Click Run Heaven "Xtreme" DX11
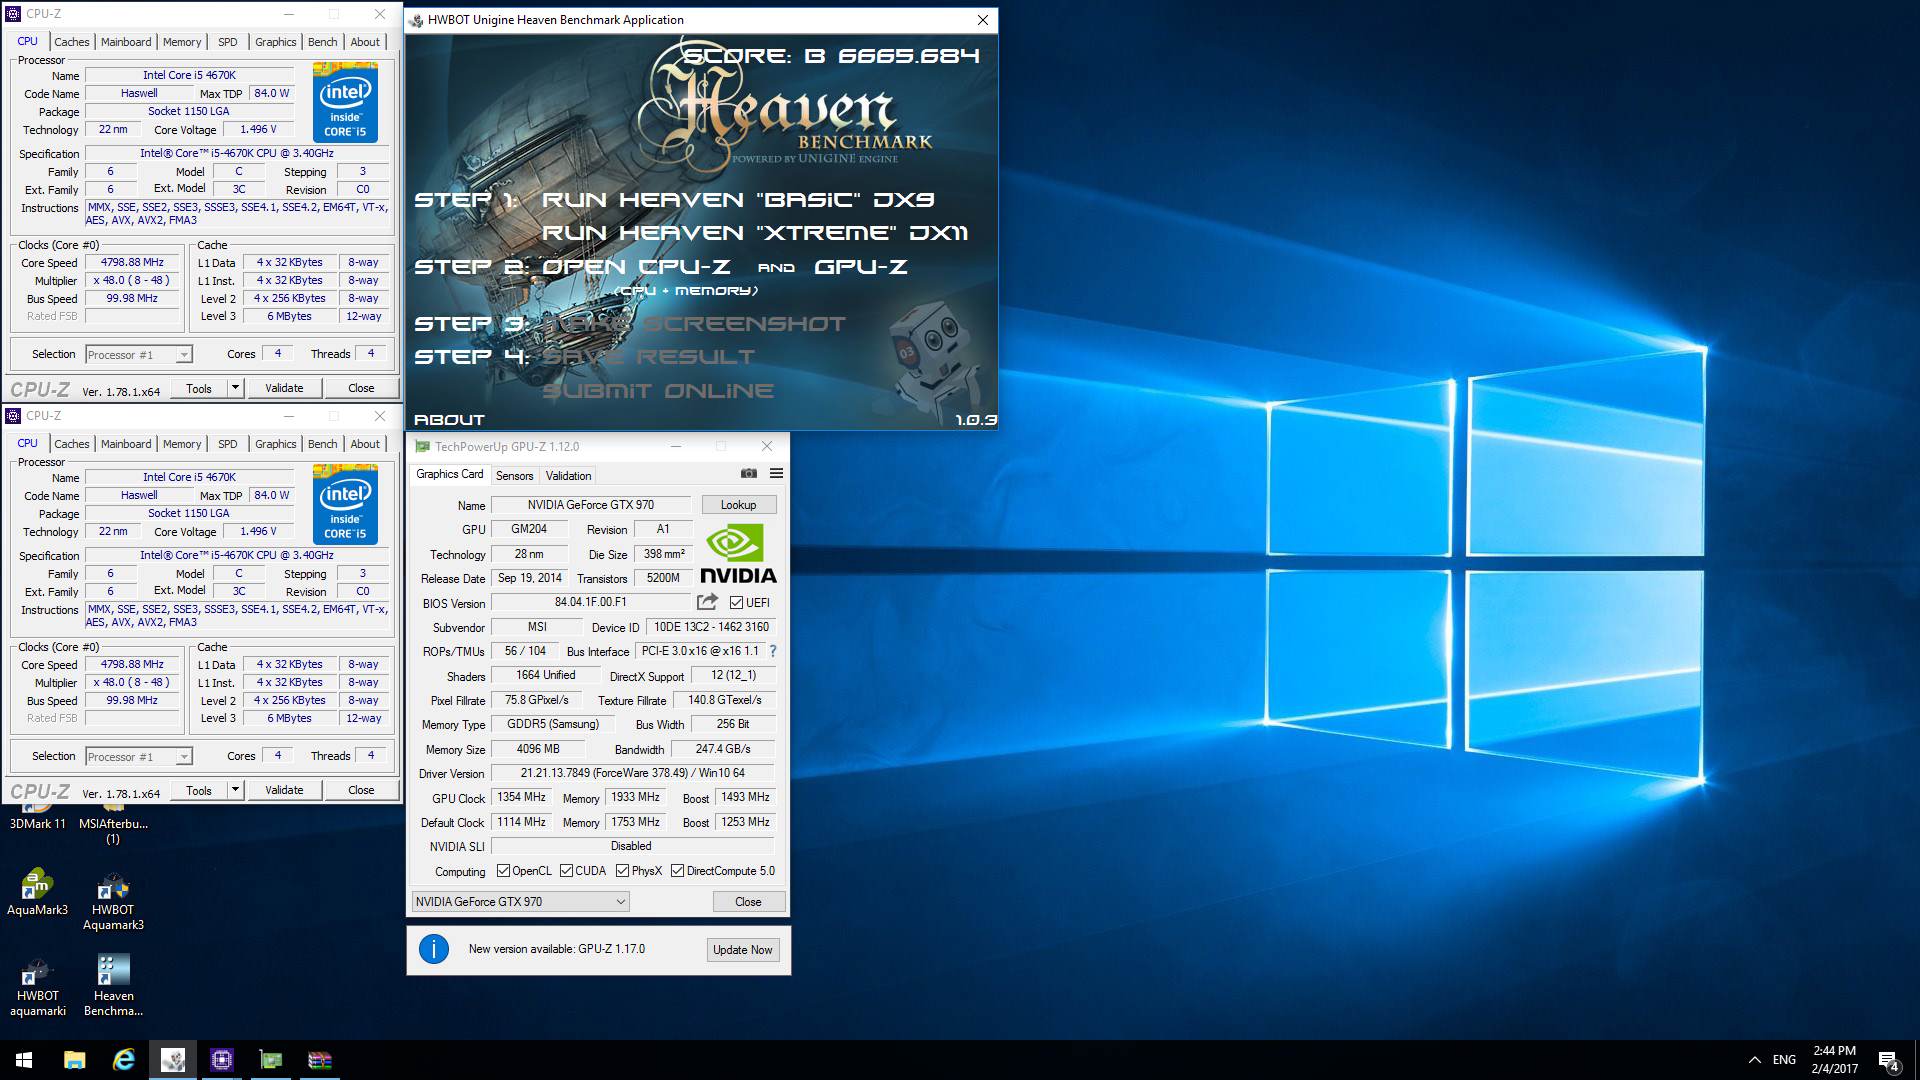1920x1080 pixels. [x=754, y=233]
